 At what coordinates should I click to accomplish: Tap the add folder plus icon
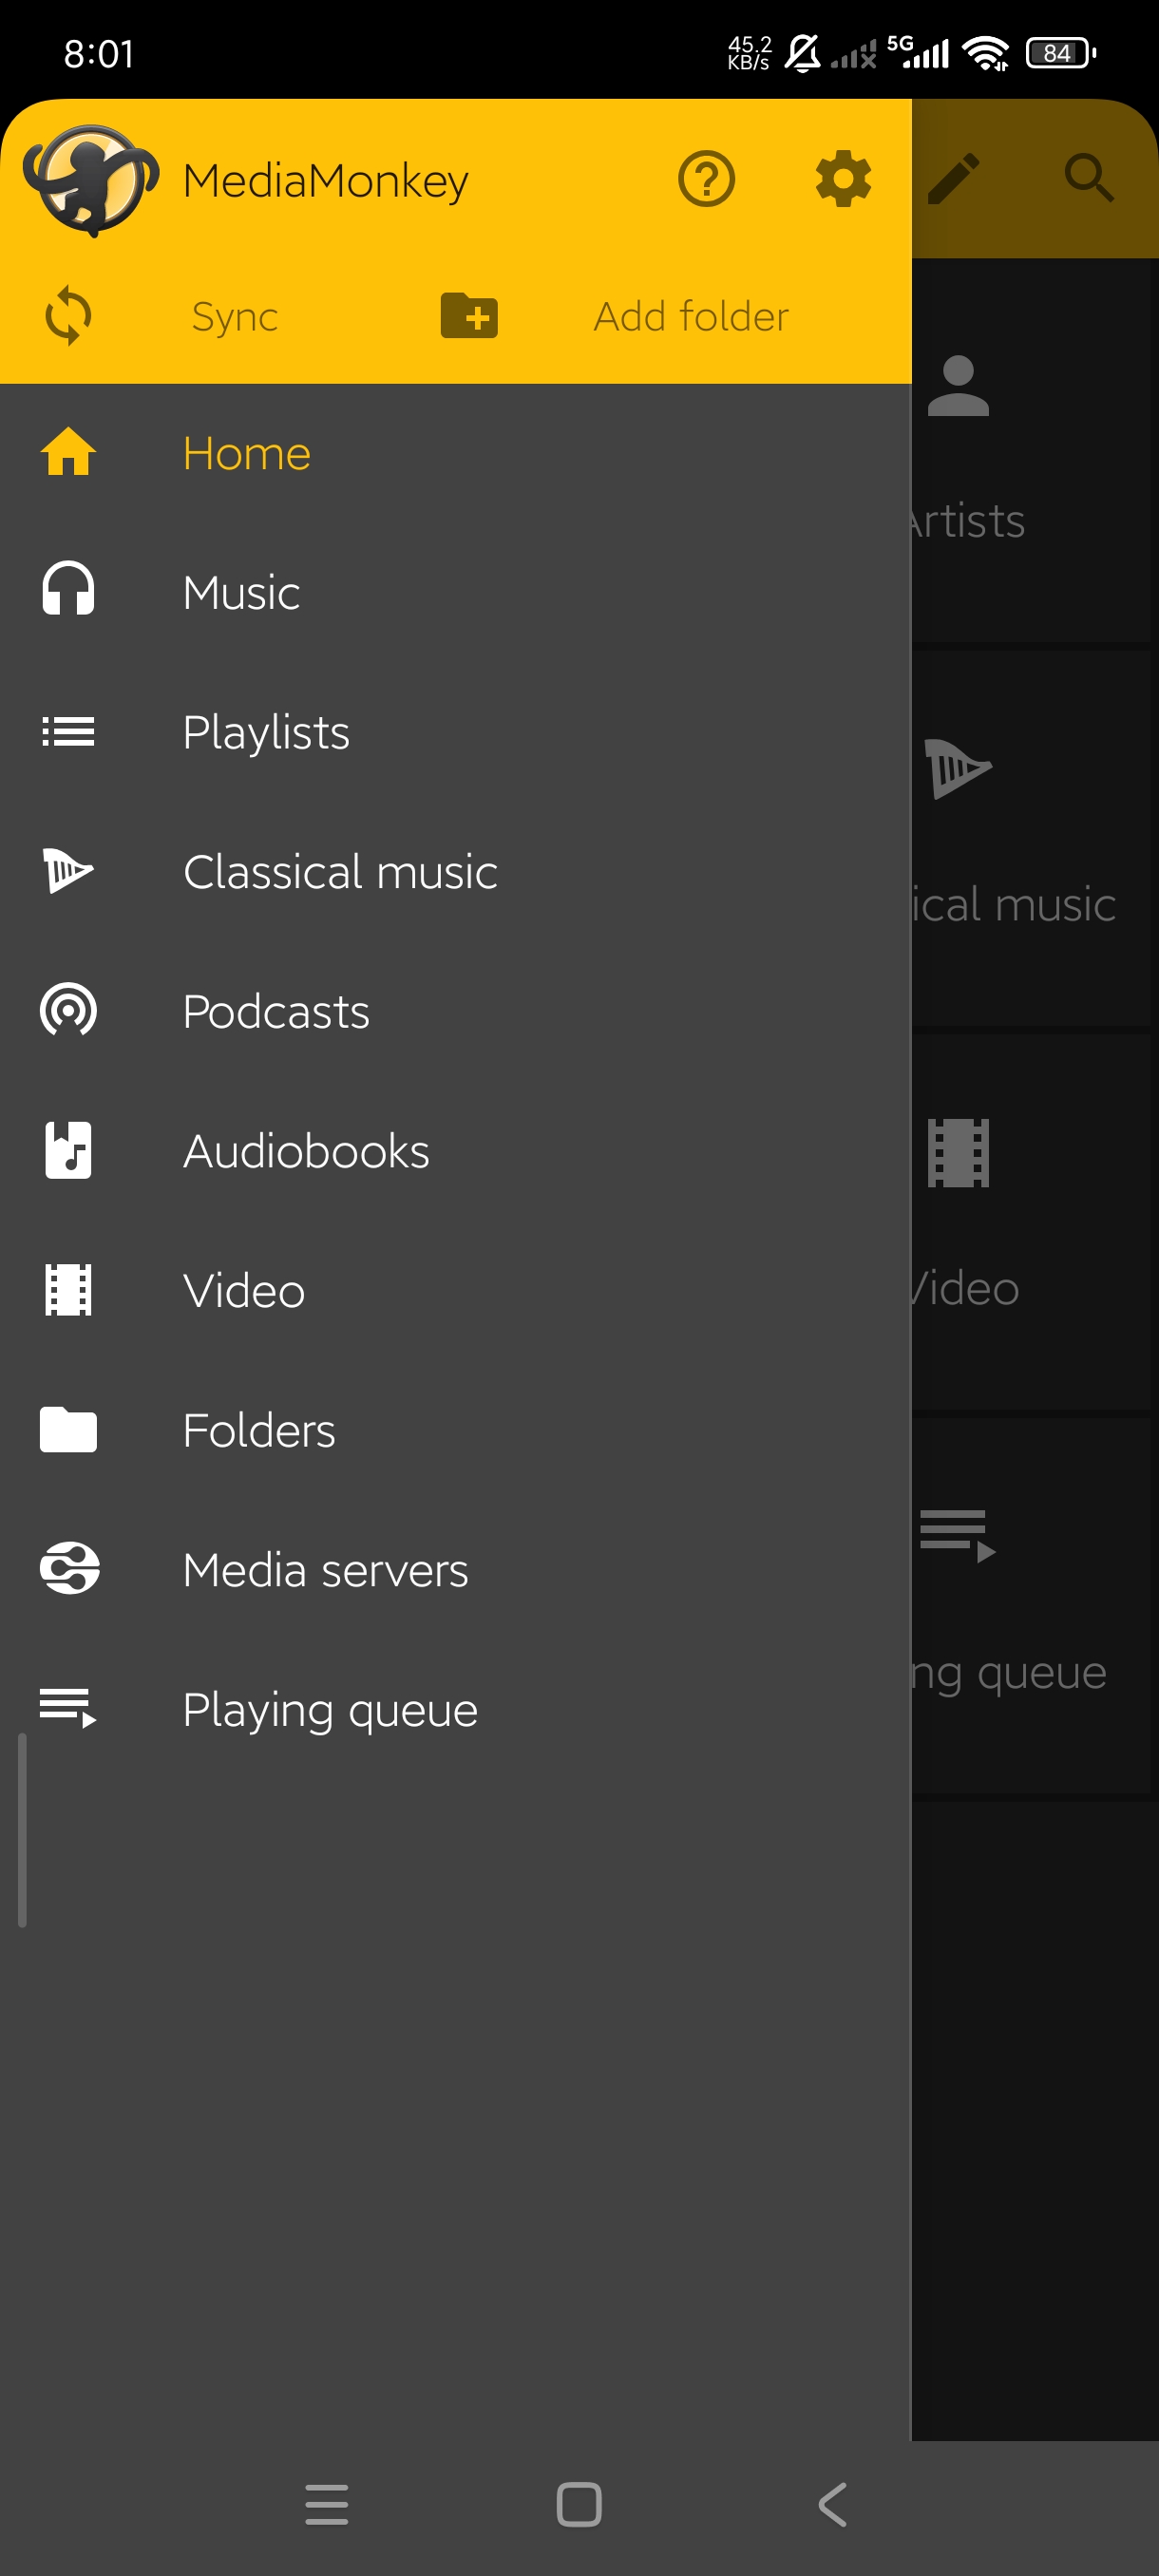click(469, 315)
